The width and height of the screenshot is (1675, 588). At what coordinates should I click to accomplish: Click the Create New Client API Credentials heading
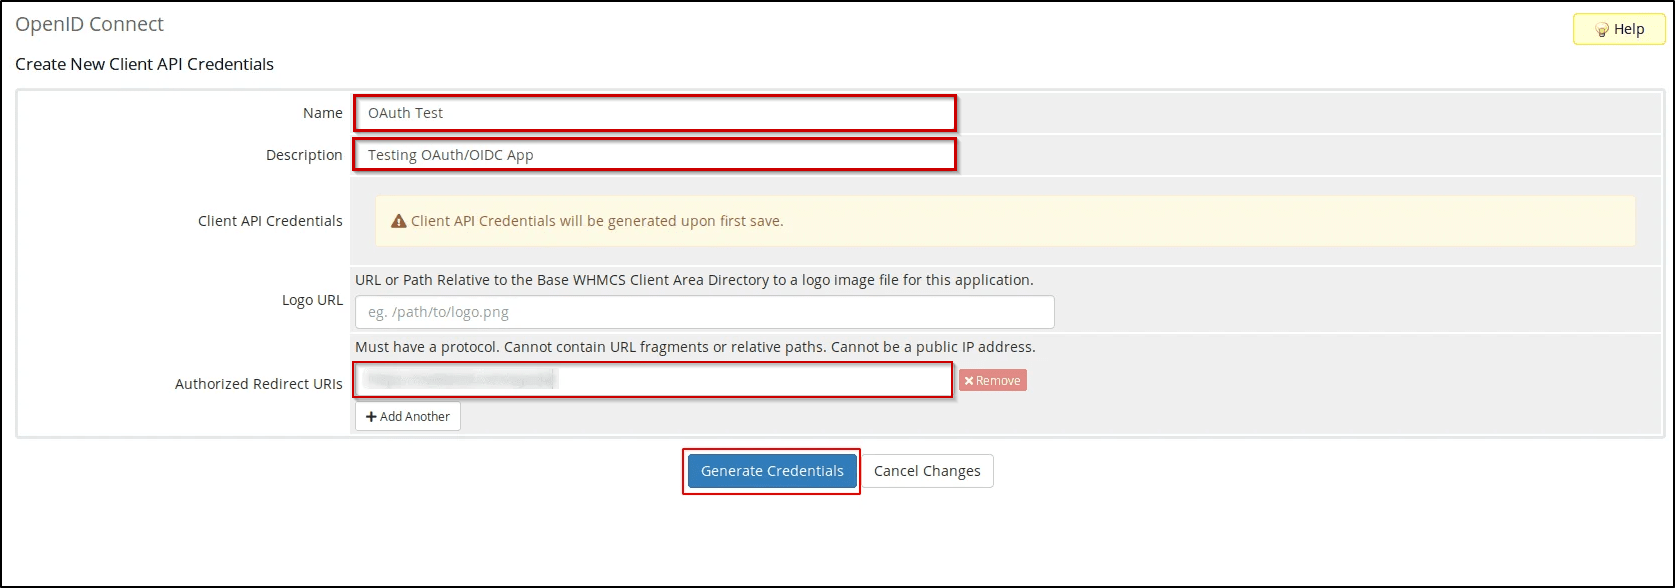point(144,64)
